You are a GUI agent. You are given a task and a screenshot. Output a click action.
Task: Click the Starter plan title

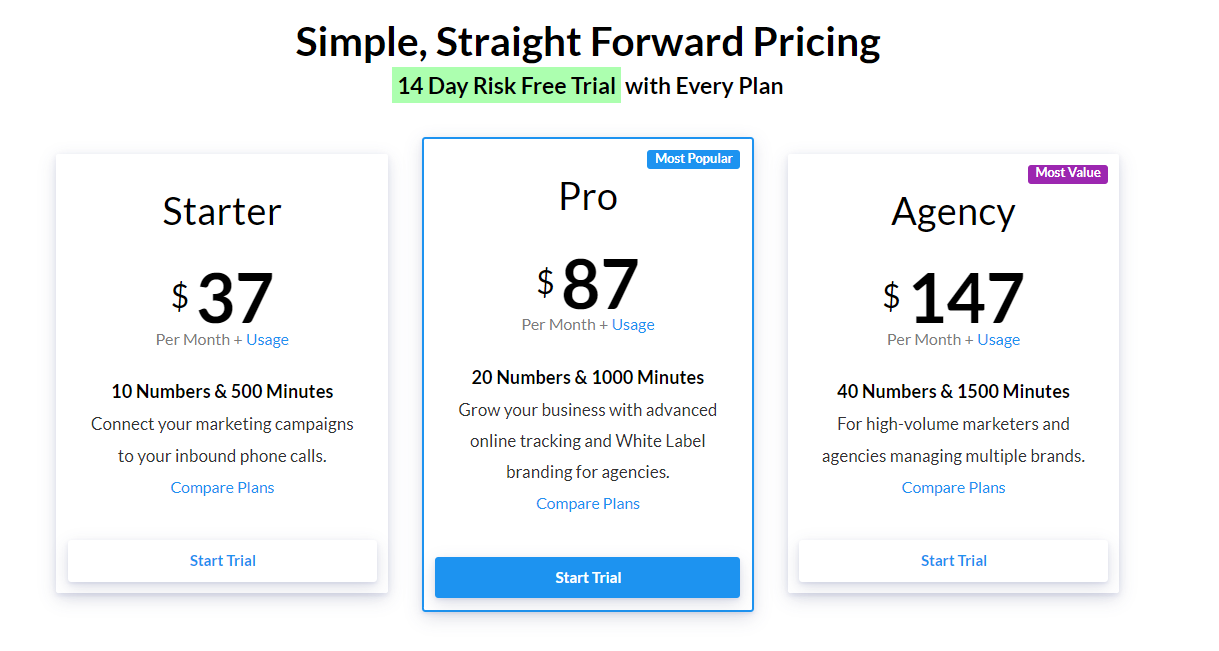[x=222, y=211]
